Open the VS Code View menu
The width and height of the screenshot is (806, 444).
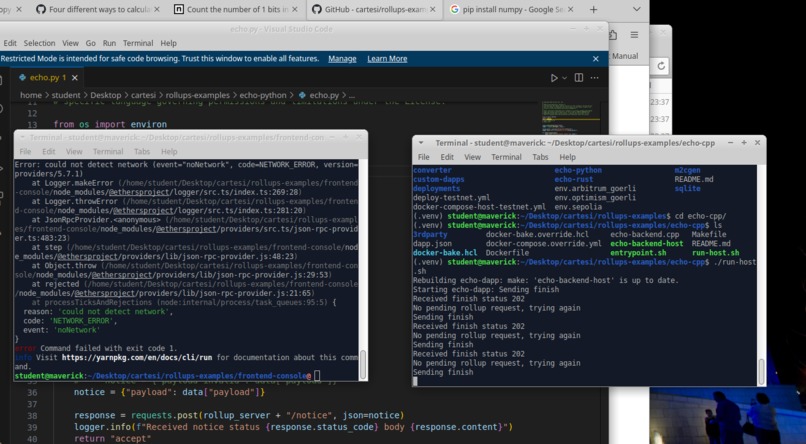pyautogui.click(x=70, y=43)
